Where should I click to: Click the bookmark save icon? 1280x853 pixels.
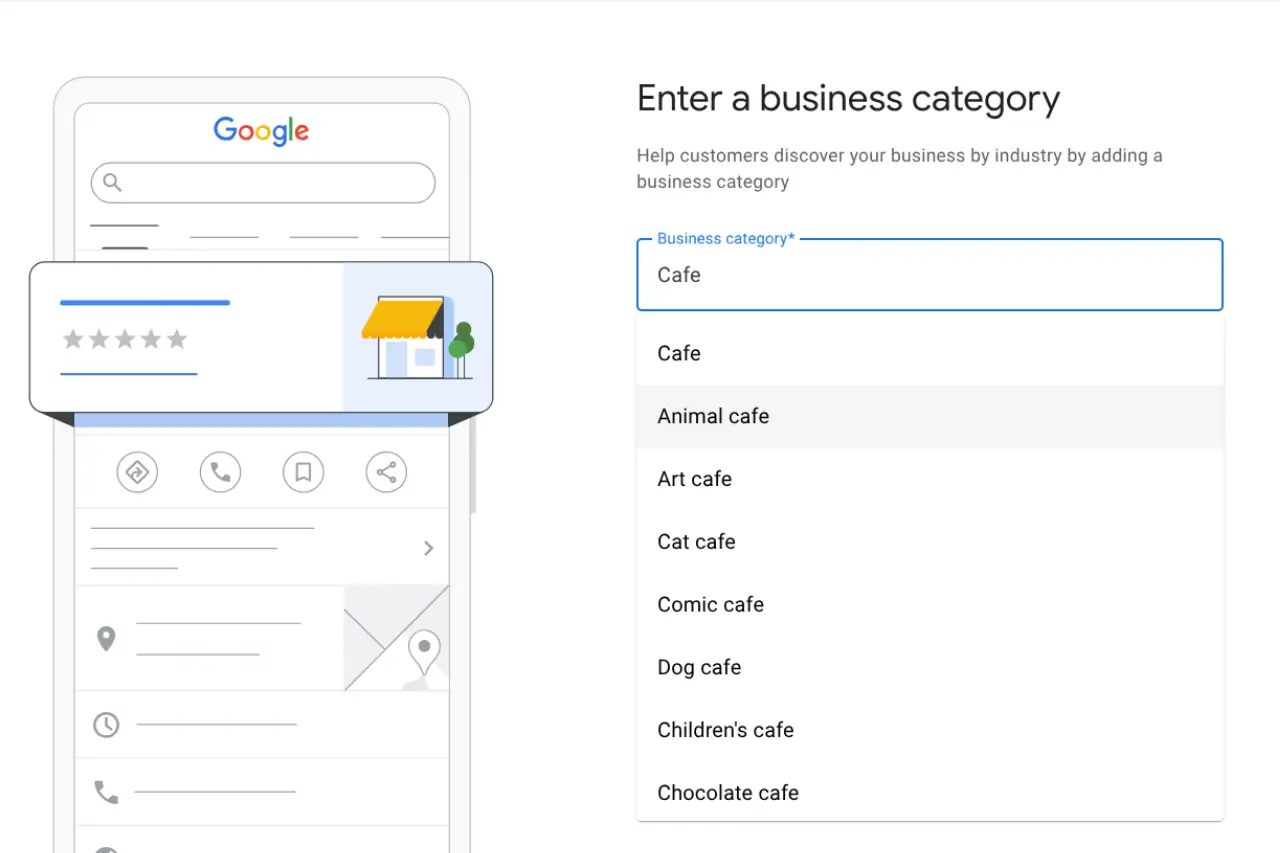[303, 472]
